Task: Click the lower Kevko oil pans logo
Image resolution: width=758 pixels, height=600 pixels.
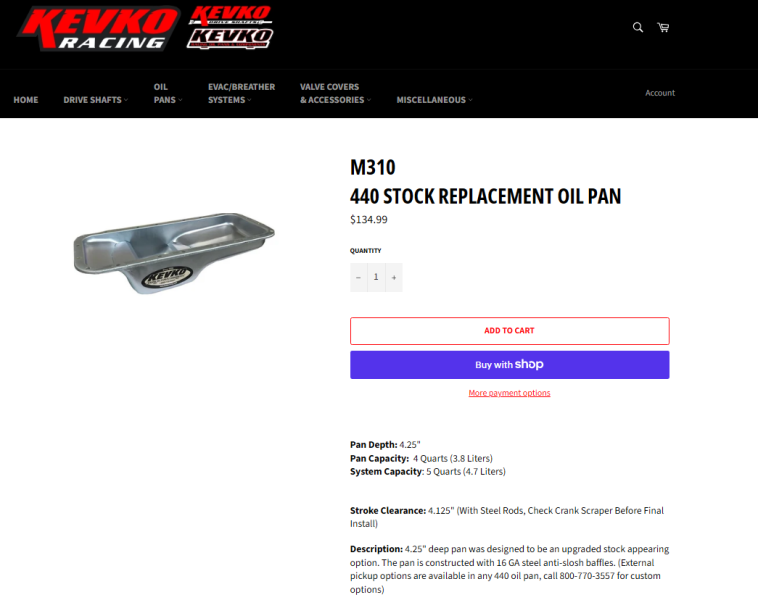Action: pos(230,38)
